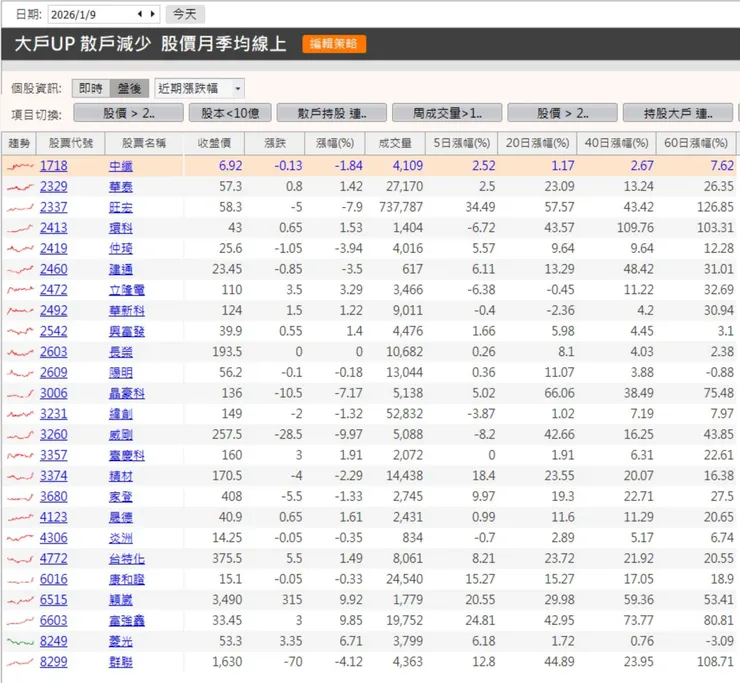Open stock name link 華新科
Screen dimensions: 740x683
tap(126, 311)
